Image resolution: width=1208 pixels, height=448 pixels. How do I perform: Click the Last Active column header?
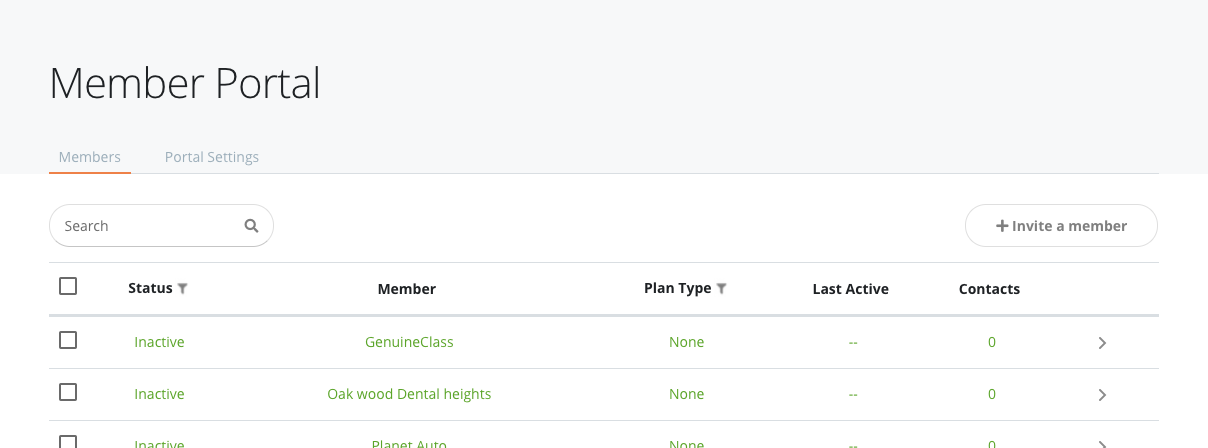point(851,289)
